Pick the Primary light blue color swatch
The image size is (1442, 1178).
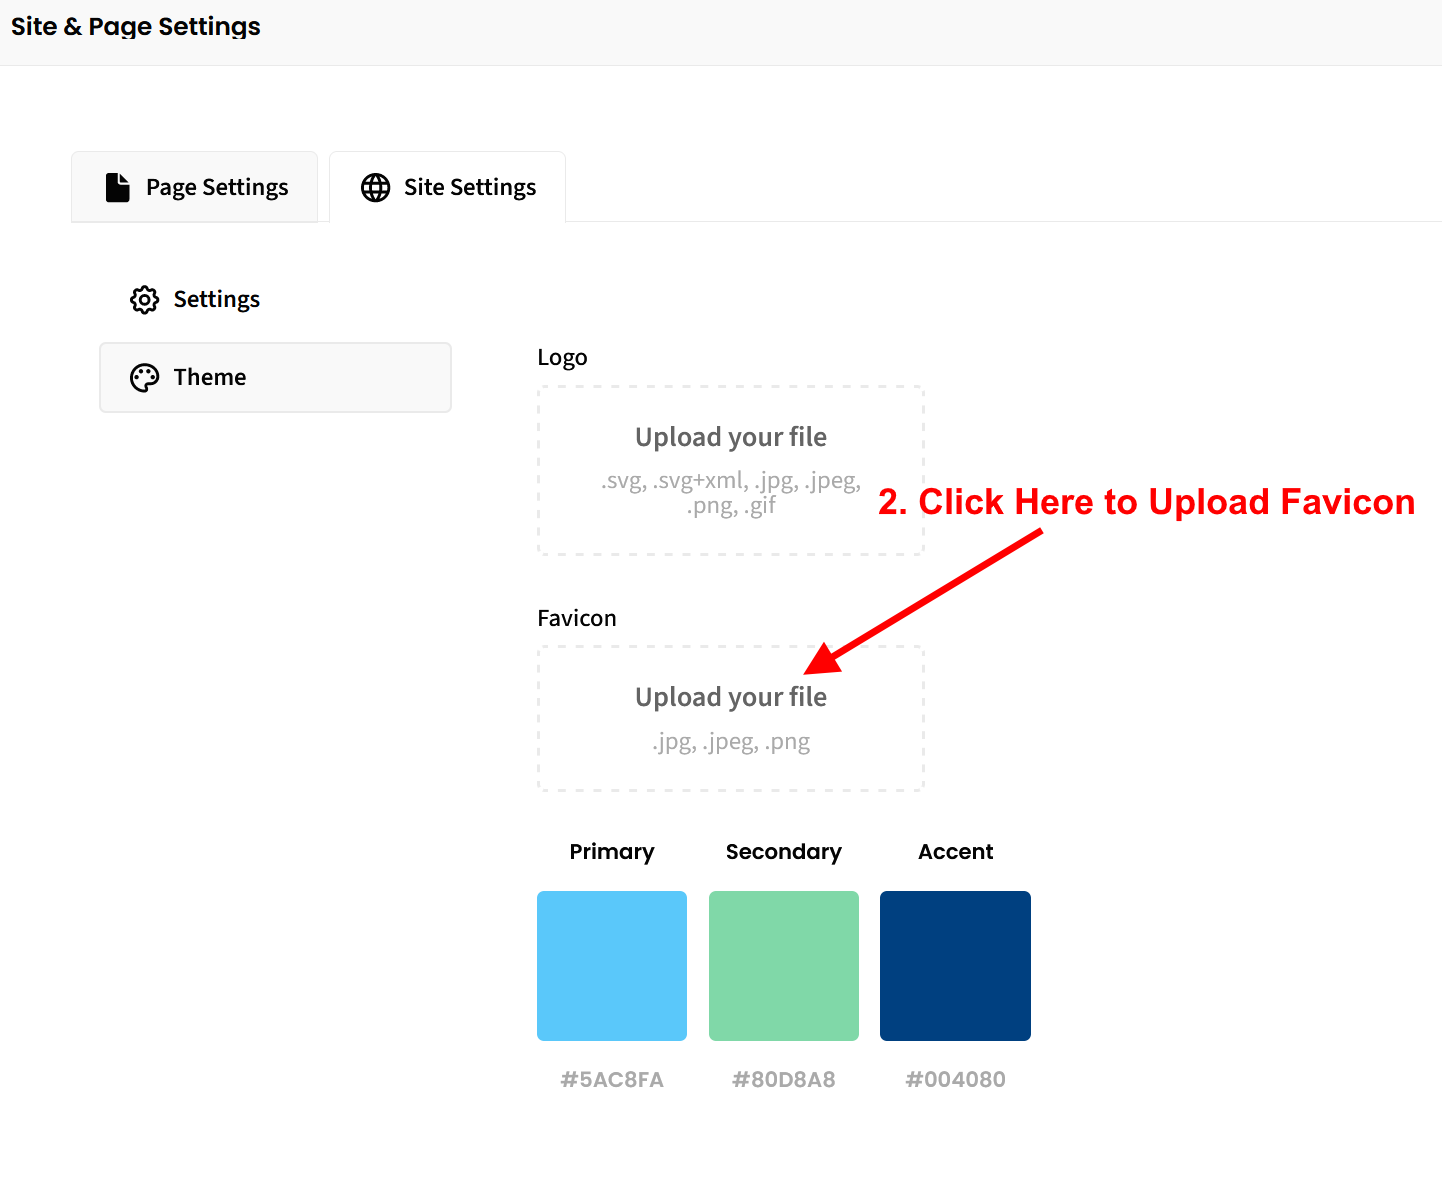[x=612, y=965]
